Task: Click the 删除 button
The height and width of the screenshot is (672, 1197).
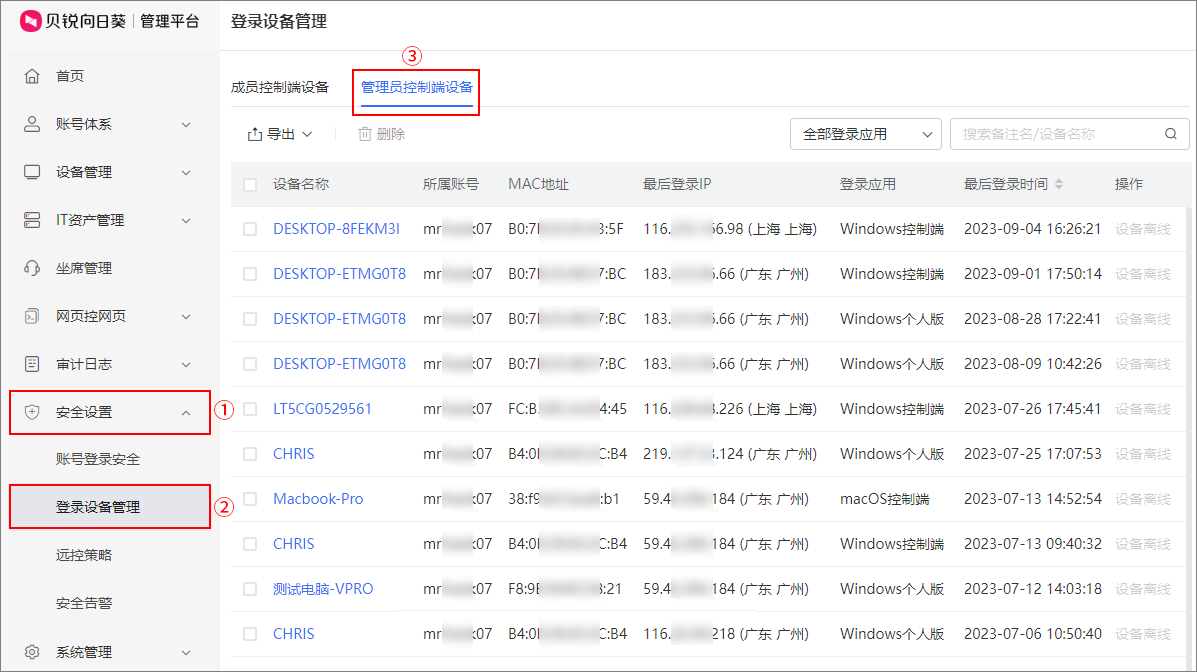Action: [x=382, y=134]
